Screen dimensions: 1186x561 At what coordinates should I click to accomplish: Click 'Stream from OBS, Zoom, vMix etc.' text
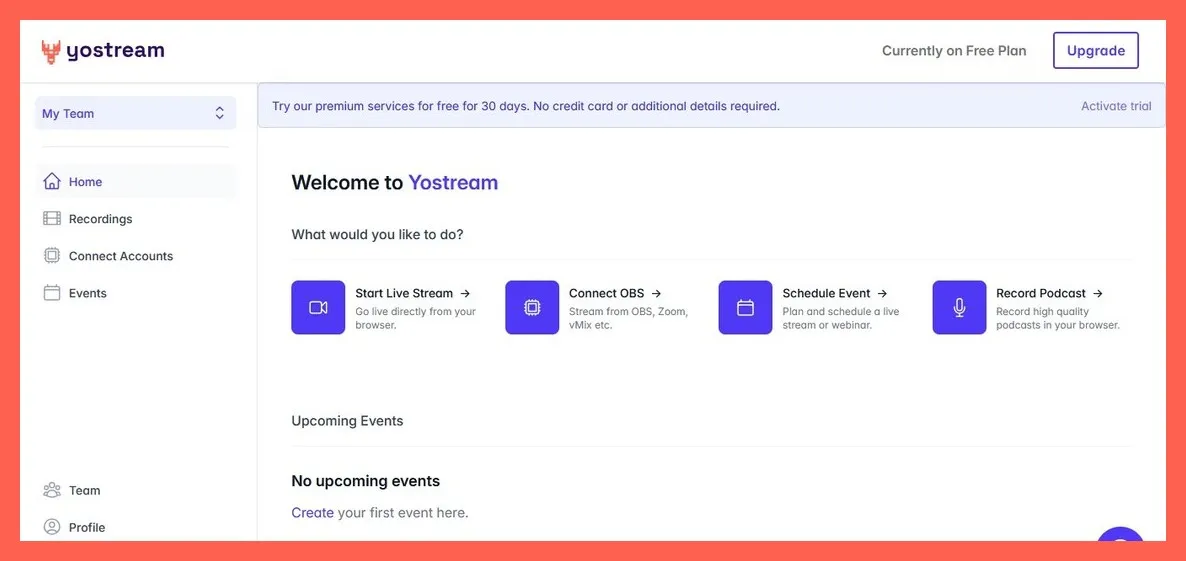[629, 318]
